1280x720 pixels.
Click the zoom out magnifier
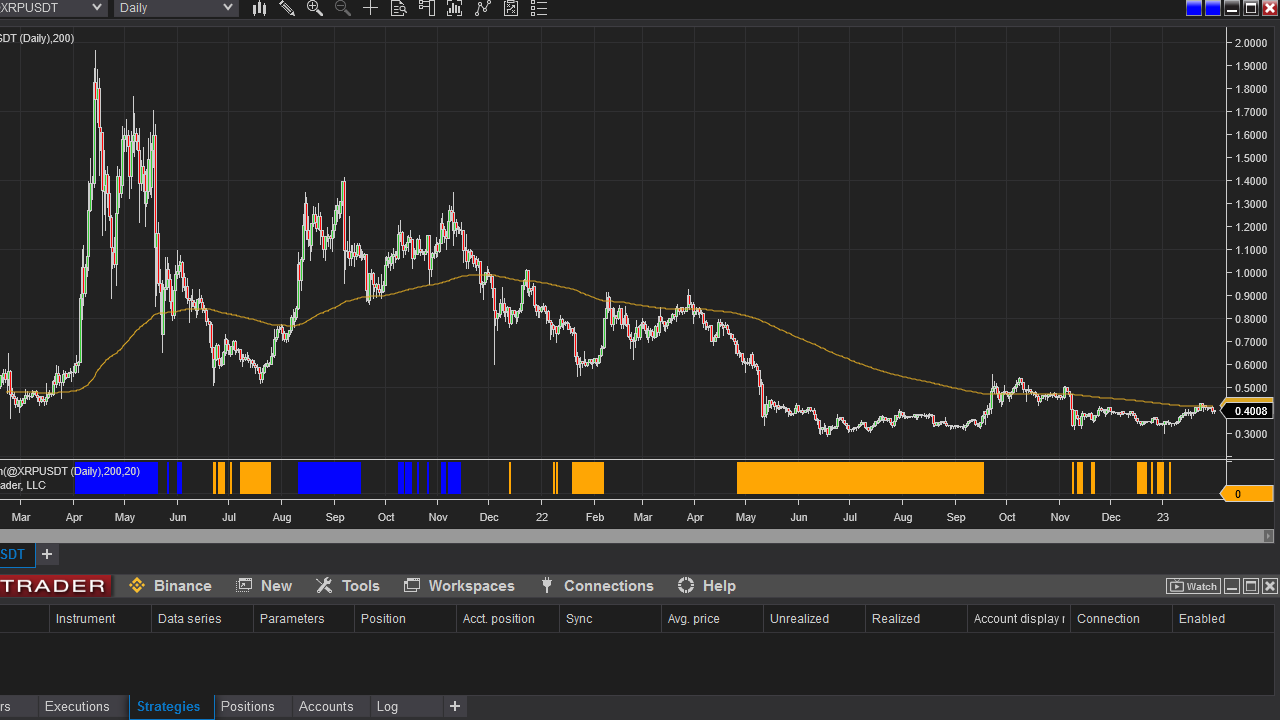click(343, 8)
